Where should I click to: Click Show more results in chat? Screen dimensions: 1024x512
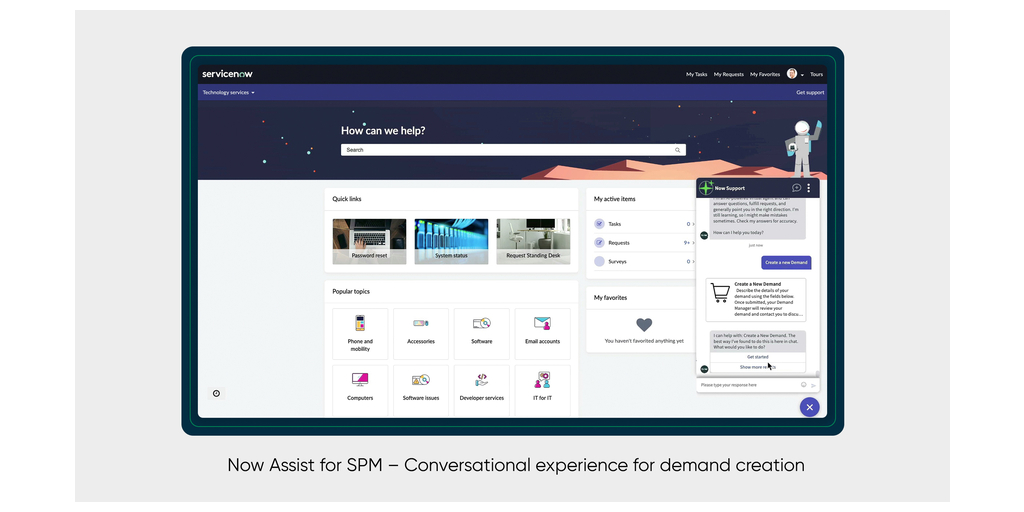point(758,367)
